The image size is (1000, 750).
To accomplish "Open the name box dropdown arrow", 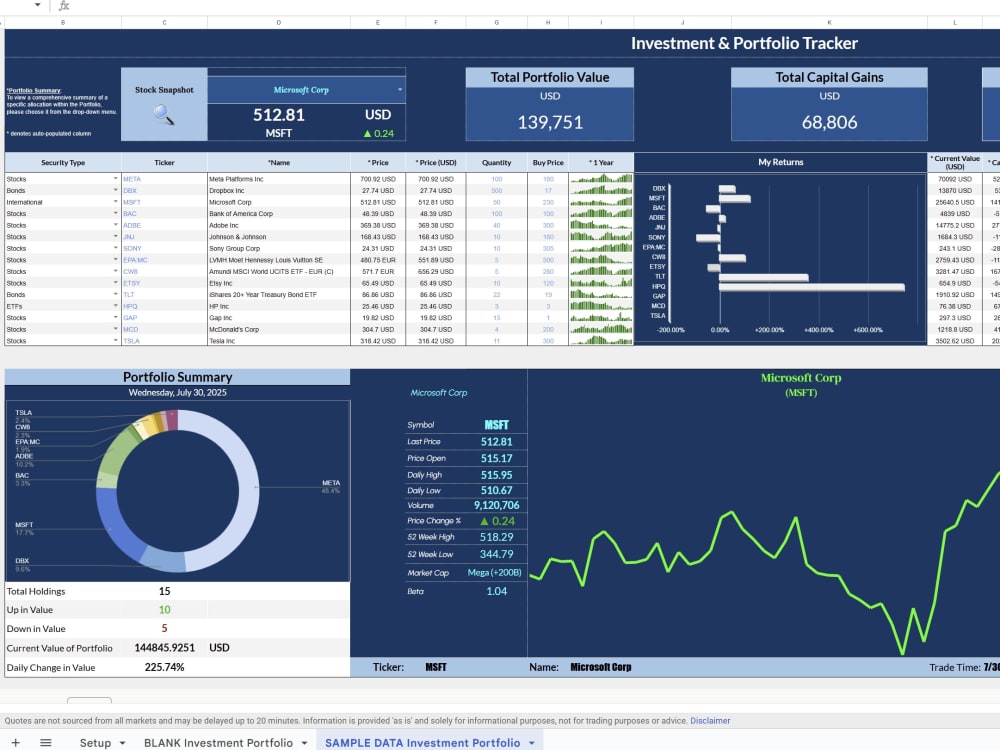I will 38,5.
